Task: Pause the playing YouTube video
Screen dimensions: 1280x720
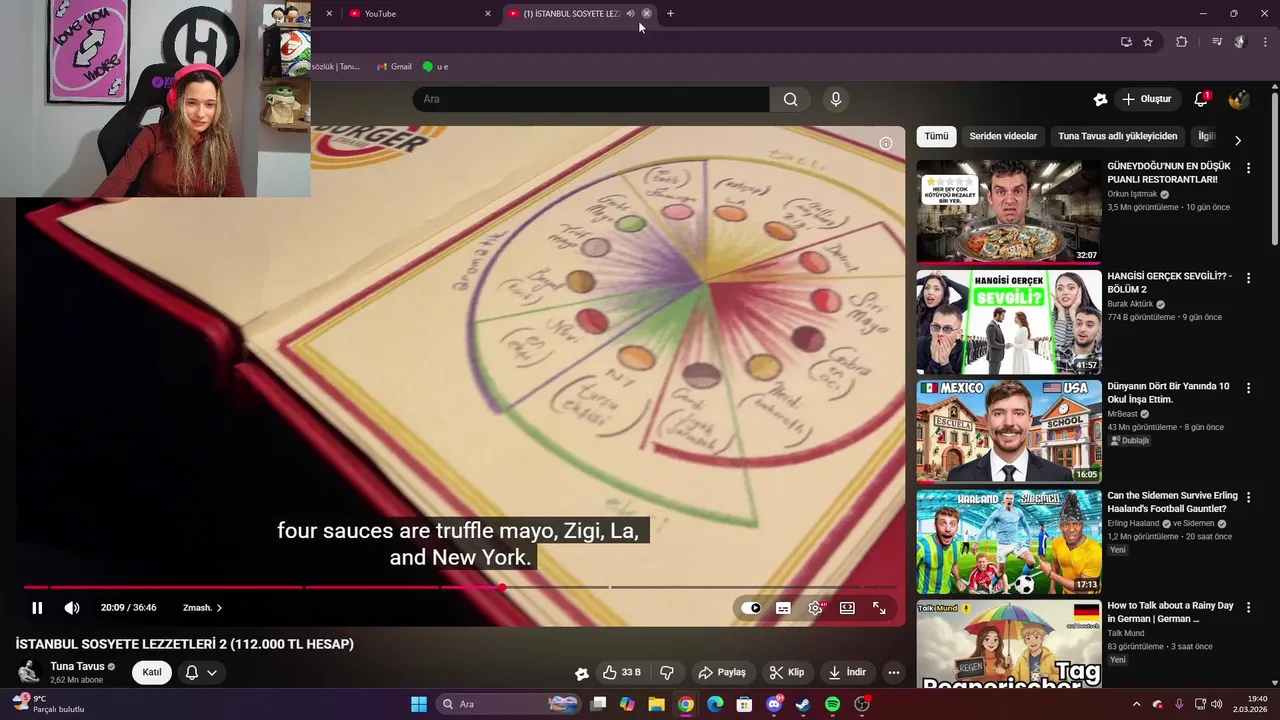Action: pos(37,608)
